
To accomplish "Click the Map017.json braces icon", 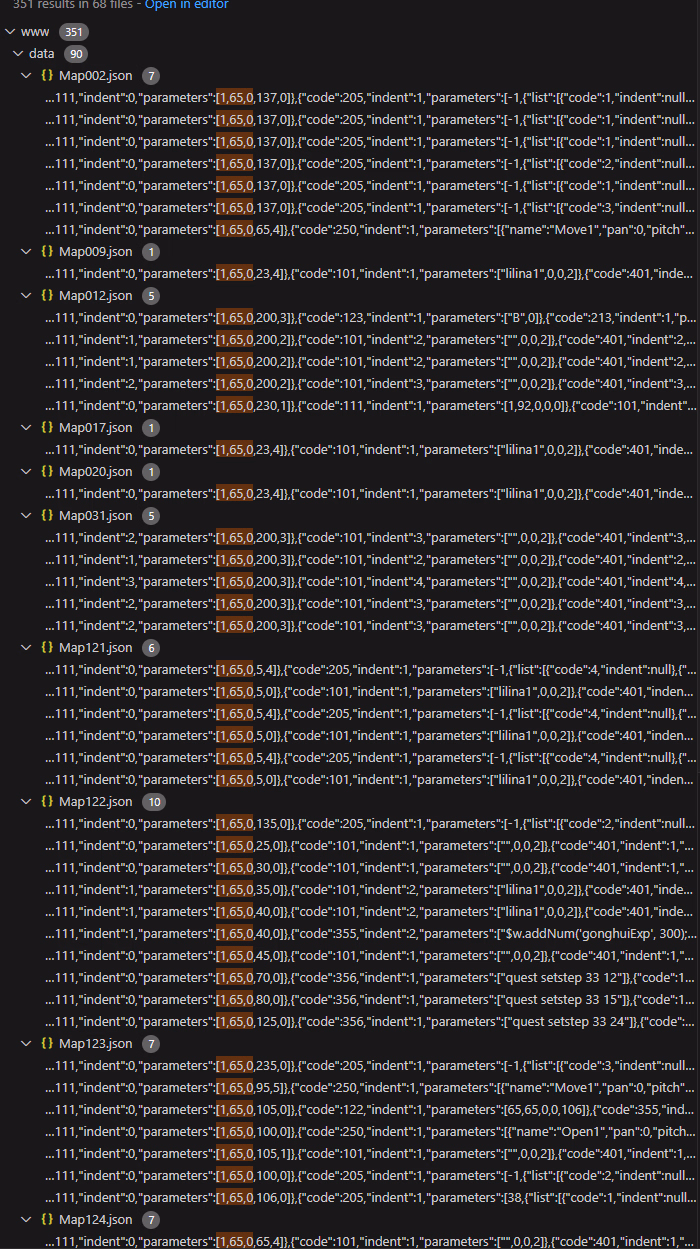I will pyautogui.click(x=47, y=428).
